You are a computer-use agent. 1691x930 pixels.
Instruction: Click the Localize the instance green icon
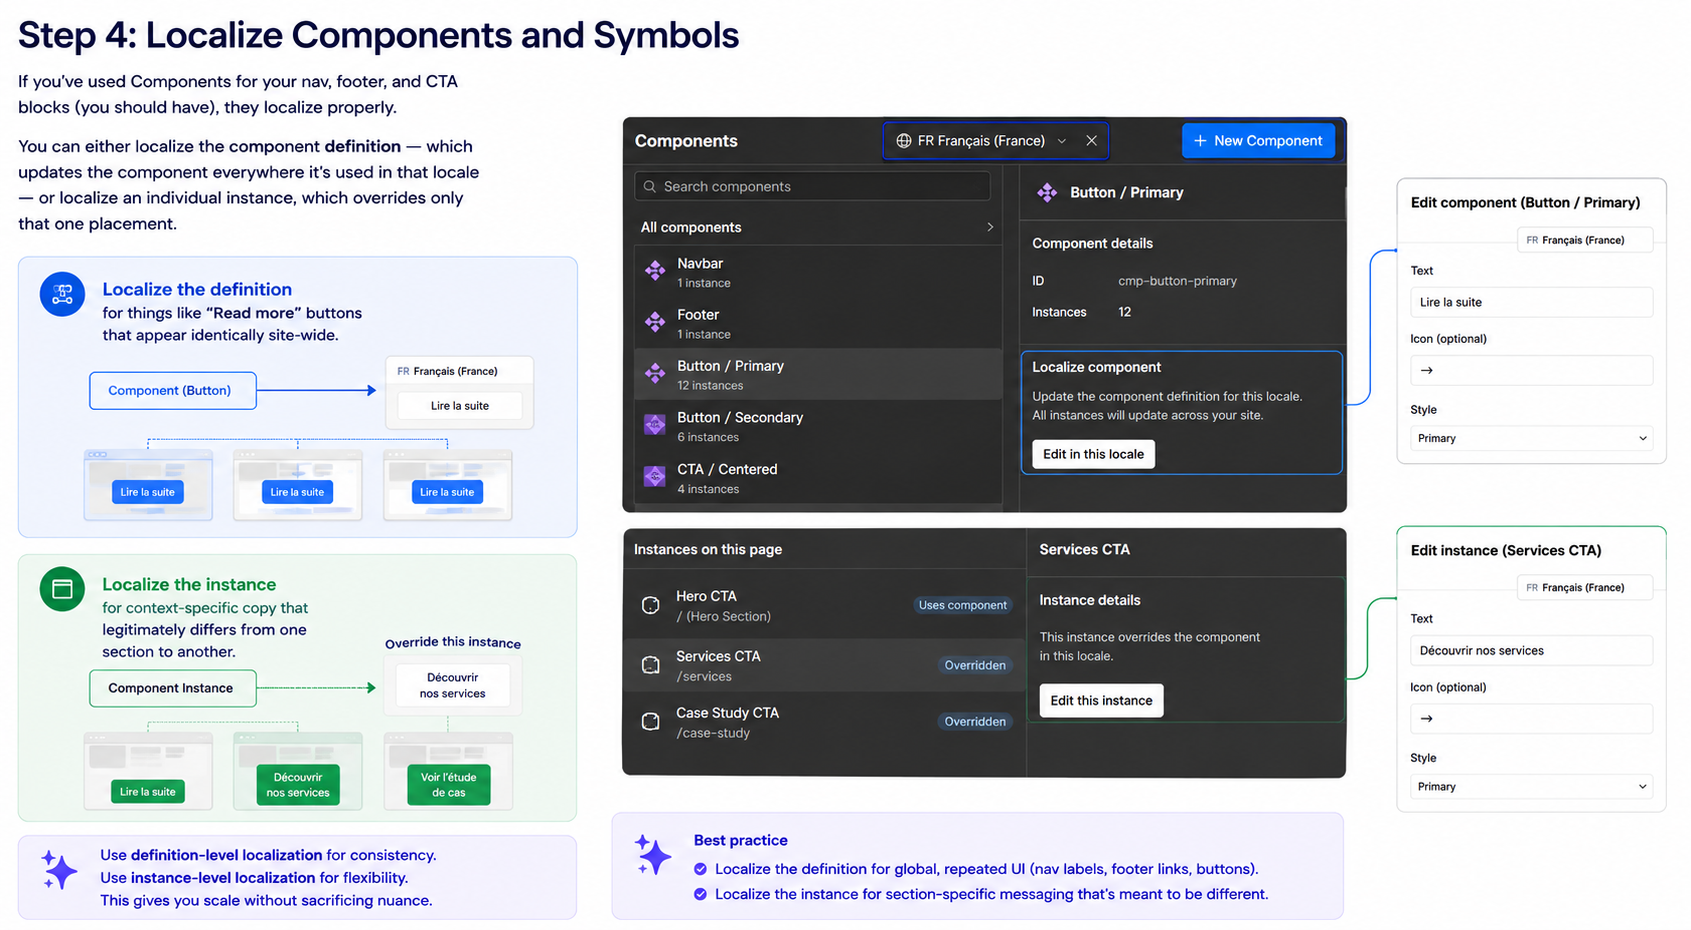point(62,589)
